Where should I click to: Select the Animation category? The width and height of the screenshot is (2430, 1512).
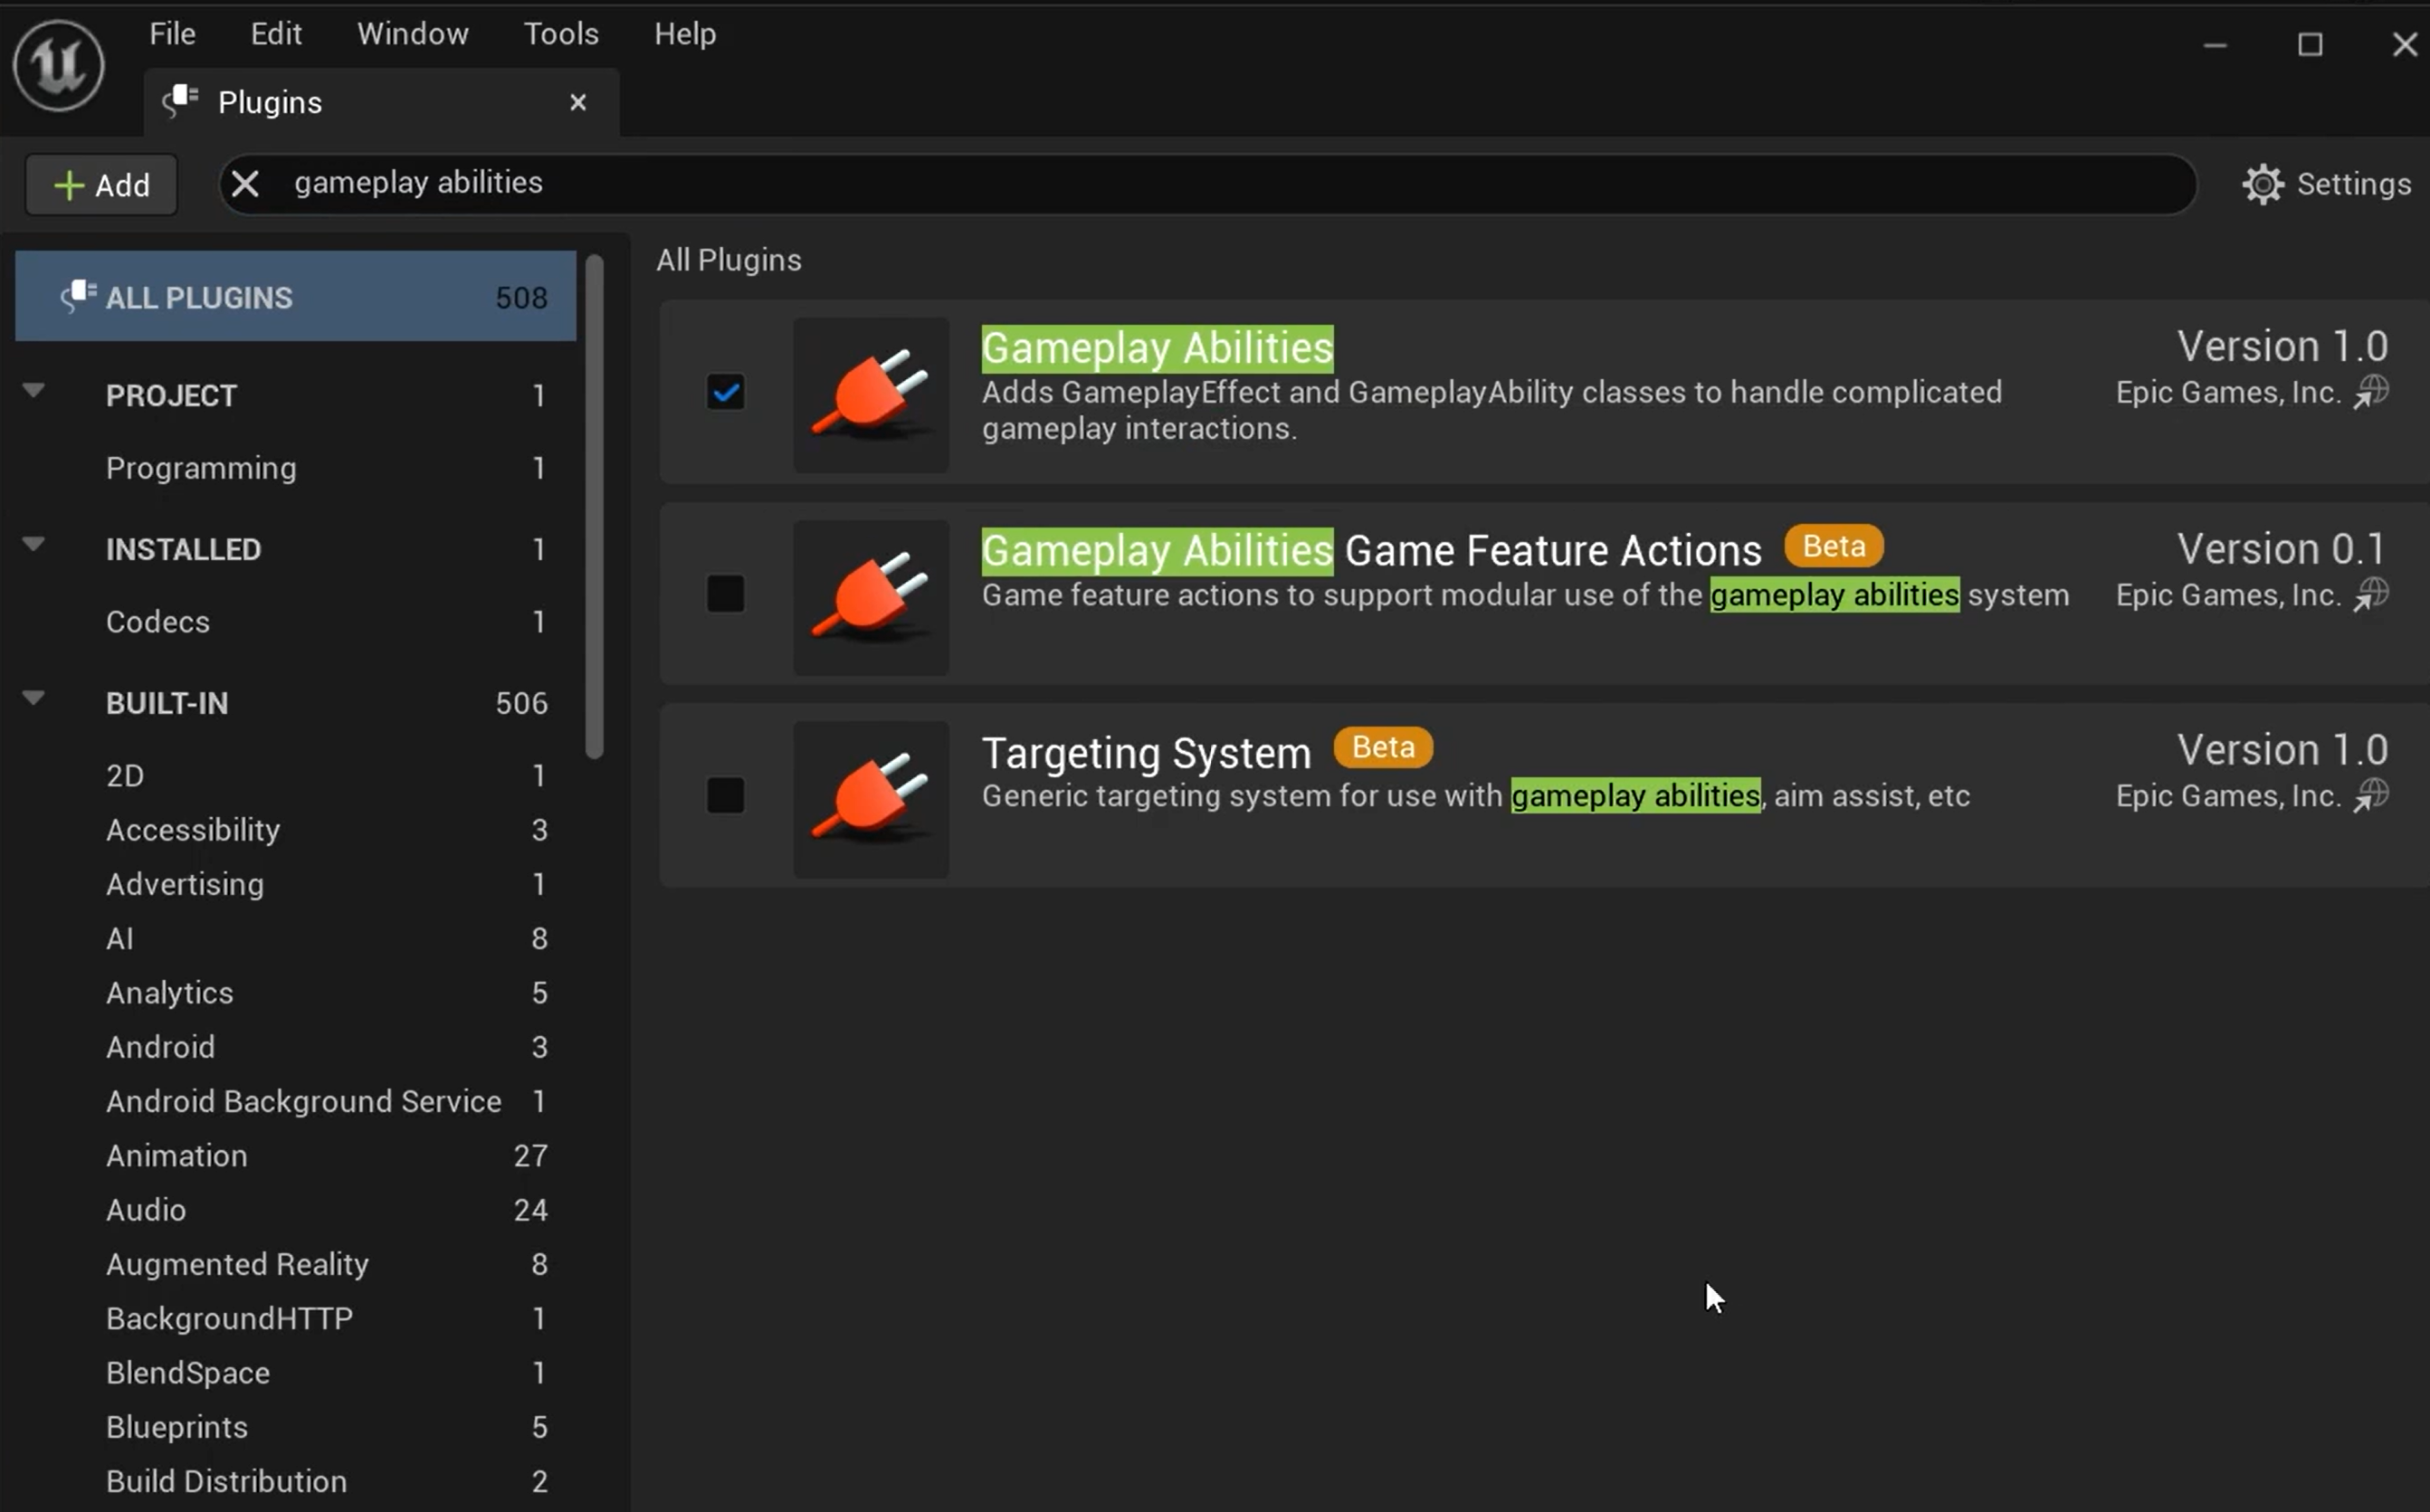click(x=177, y=1156)
